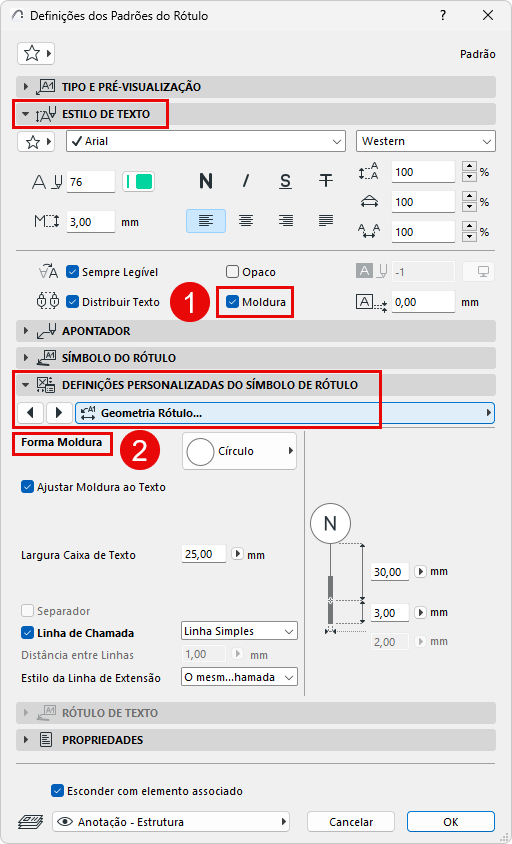512x844 pixels.
Task: Decrease width scale percent stepper down
Action: (x=469, y=207)
